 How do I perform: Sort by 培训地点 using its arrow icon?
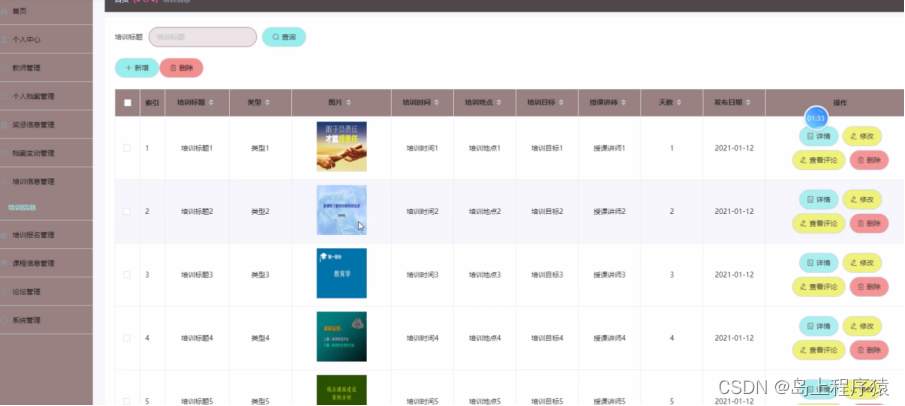(498, 103)
